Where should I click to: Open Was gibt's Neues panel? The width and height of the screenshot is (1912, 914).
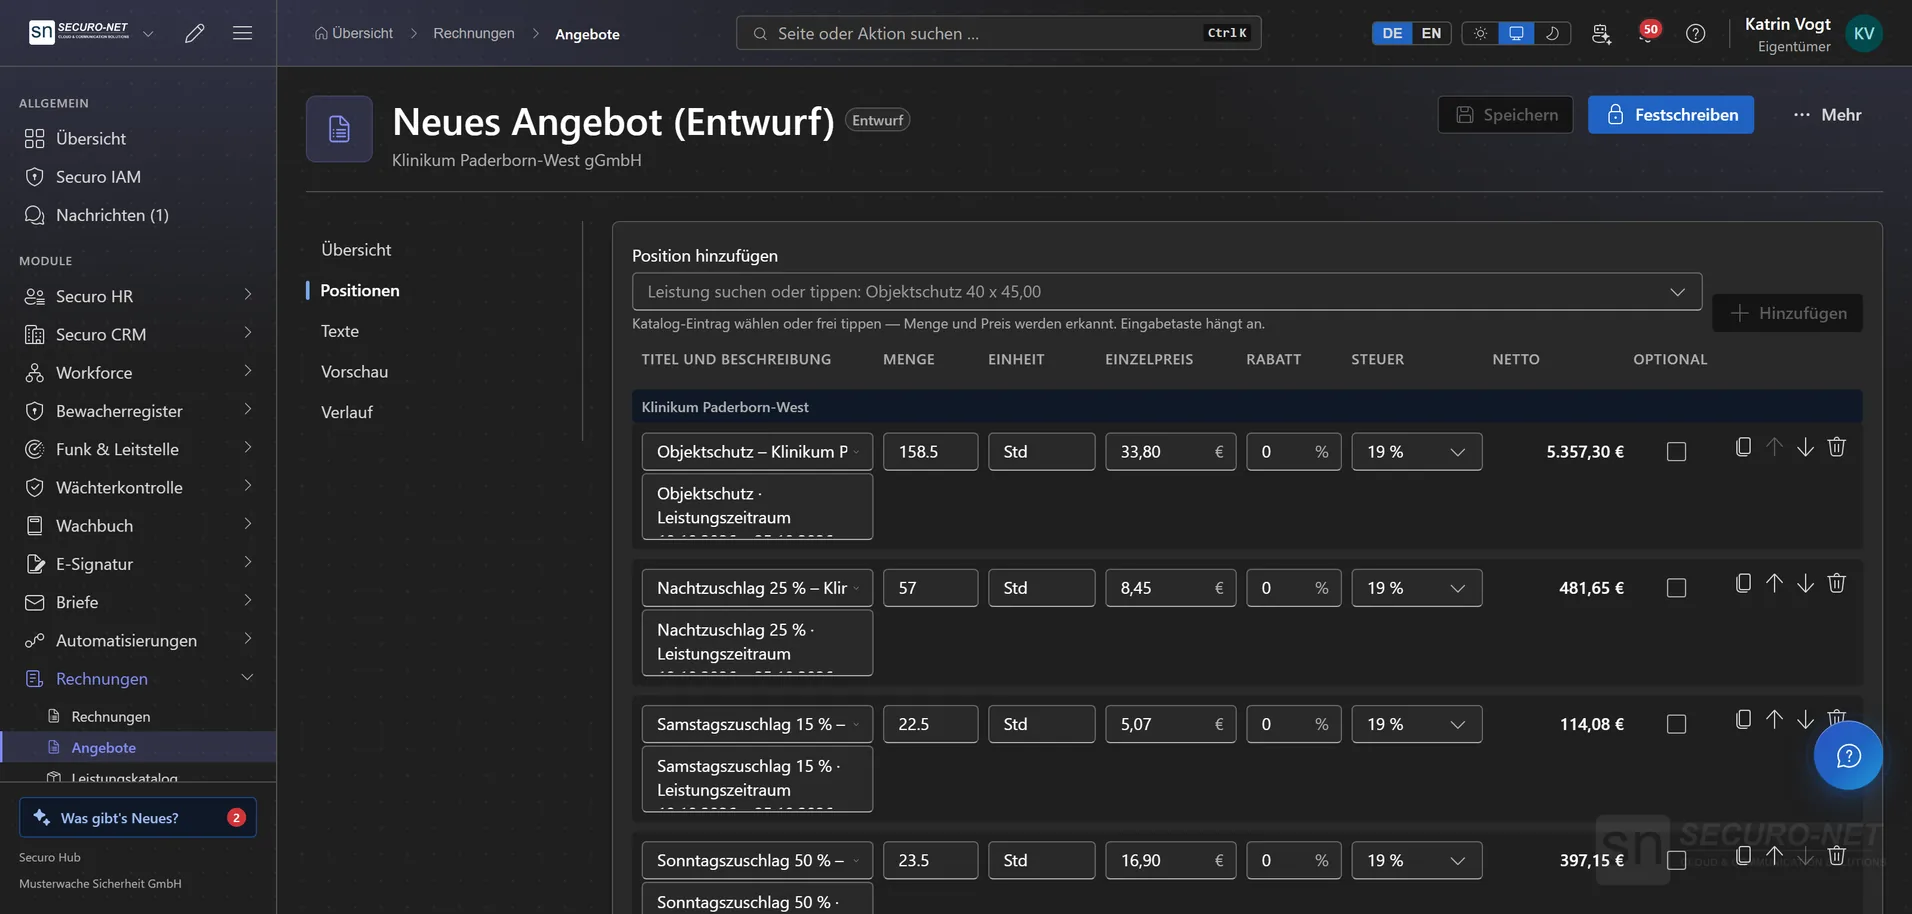(x=138, y=818)
